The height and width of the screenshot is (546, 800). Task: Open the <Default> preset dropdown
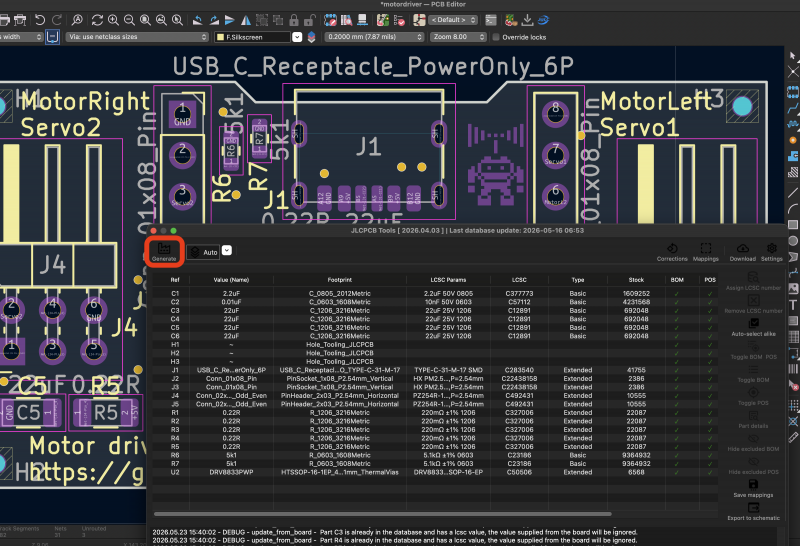pyautogui.click(x=453, y=20)
